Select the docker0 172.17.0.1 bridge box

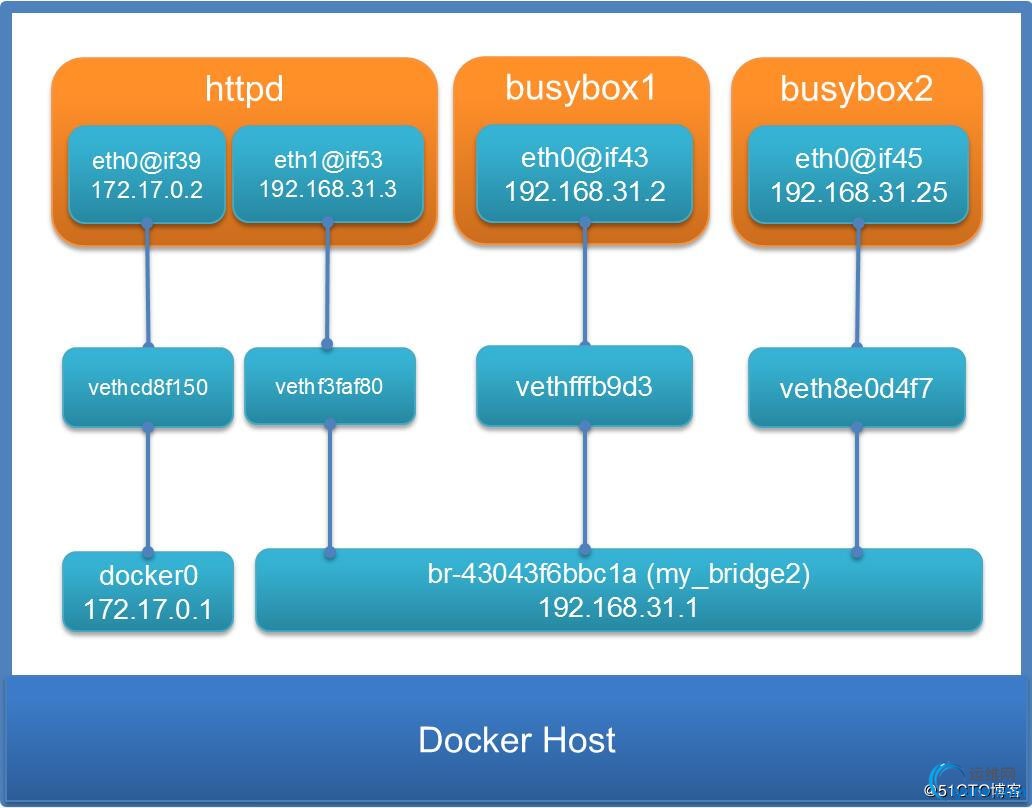point(148,592)
